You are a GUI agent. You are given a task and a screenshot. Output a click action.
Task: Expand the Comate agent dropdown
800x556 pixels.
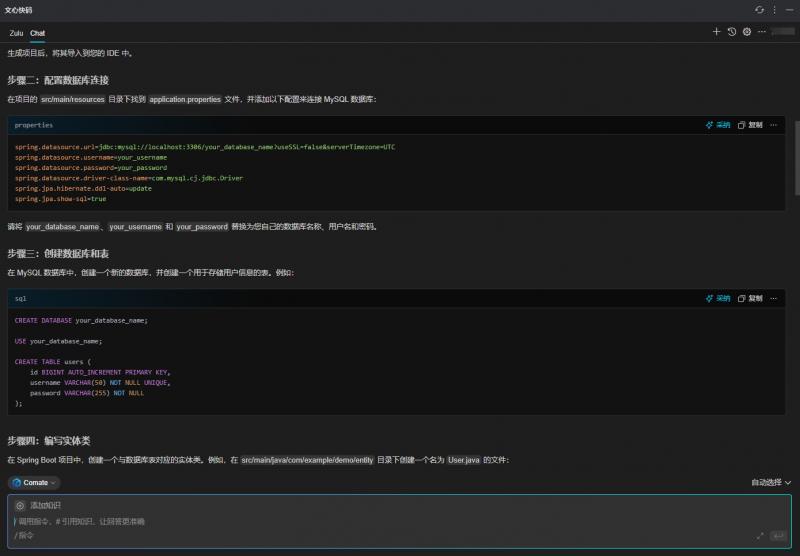pyautogui.click(x=35, y=482)
